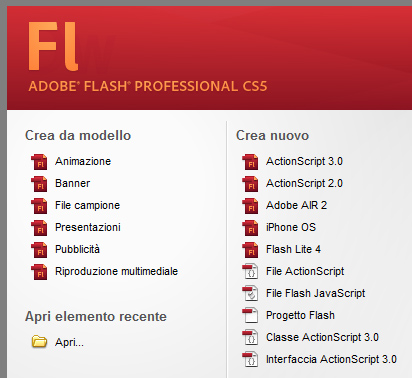Open File campione templates
The image size is (412, 378).
pos(87,205)
